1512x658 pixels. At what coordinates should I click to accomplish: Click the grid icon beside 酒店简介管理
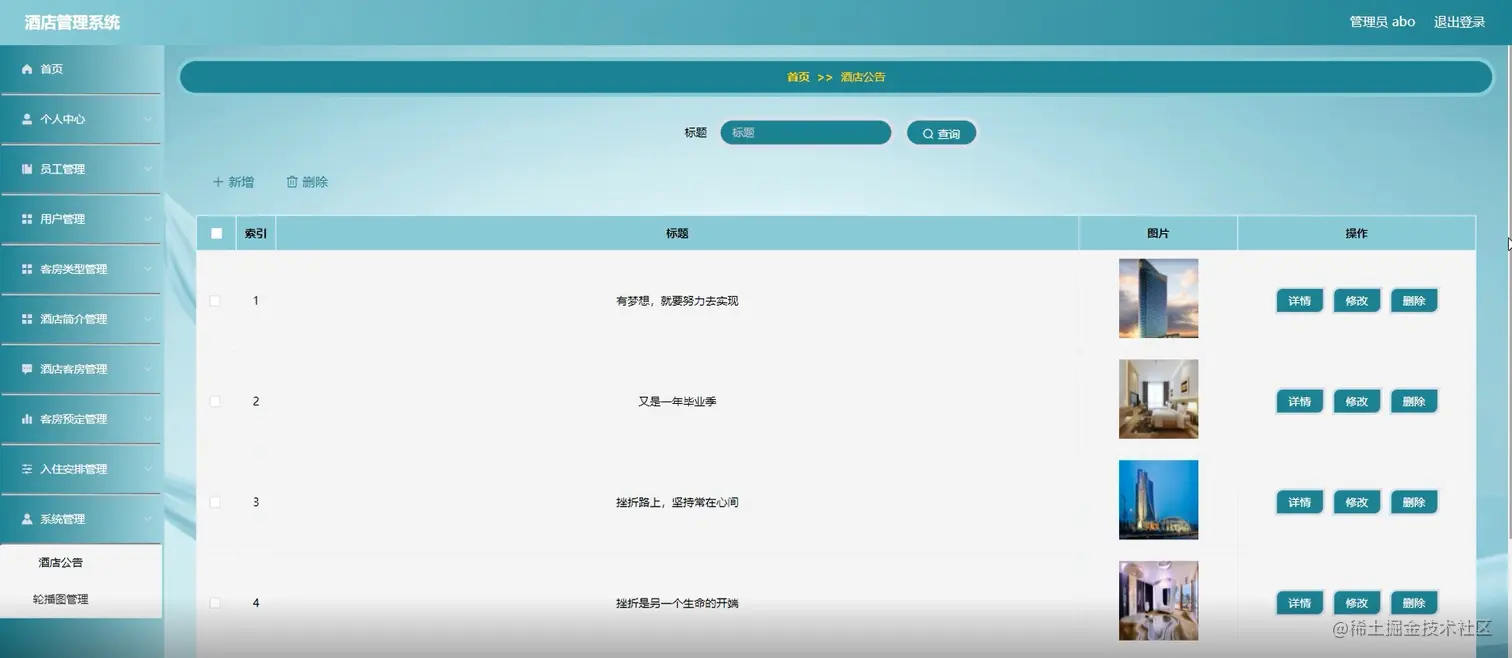(x=27, y=319)
